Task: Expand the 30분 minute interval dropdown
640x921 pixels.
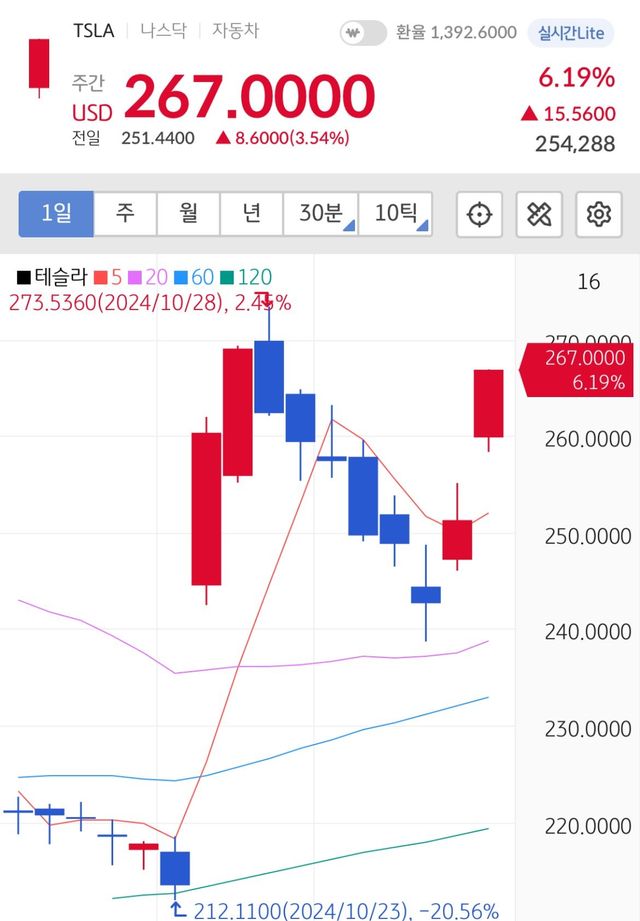Action: click(x=320, y=214)
